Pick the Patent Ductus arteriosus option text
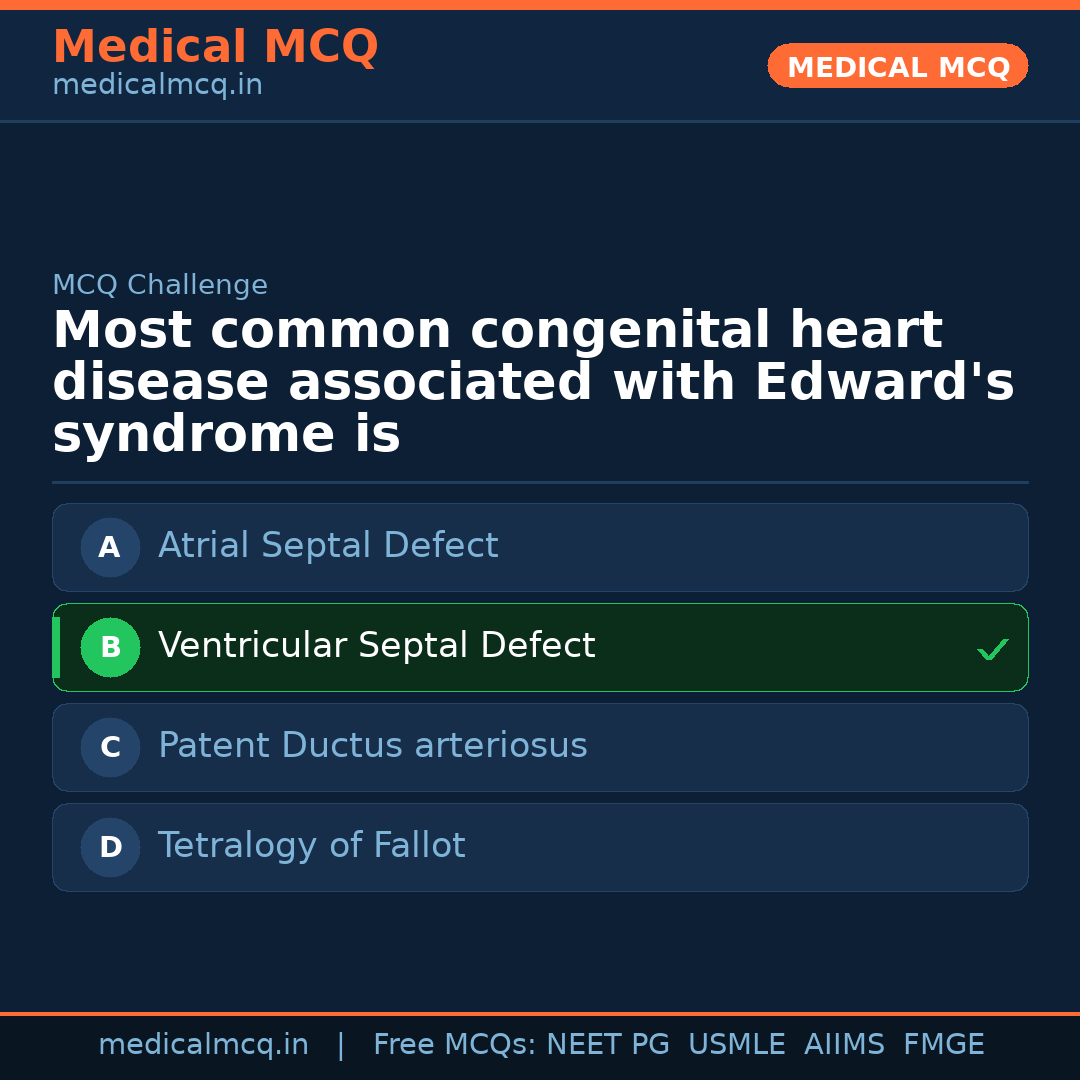The width and height of the screenshot is (1080, 1080). point(372,746)
